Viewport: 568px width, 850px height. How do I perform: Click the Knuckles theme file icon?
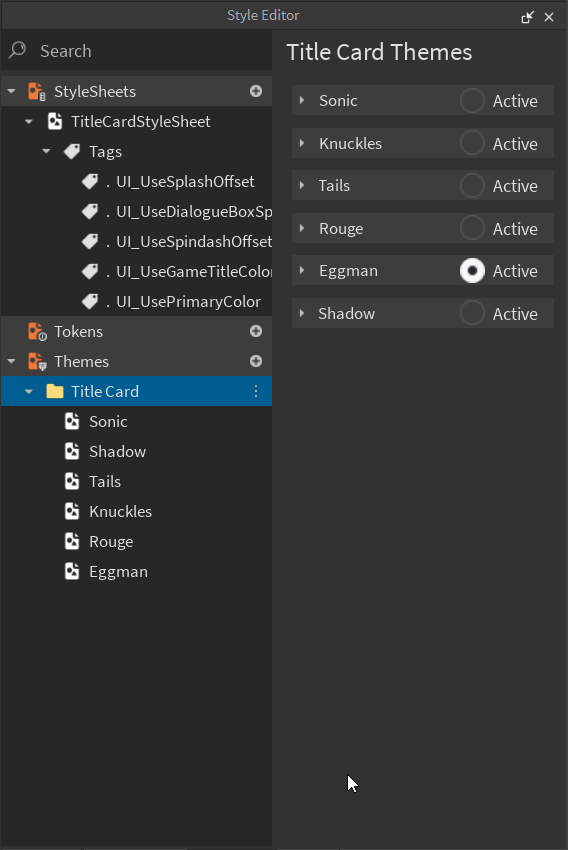pos(72,511)
